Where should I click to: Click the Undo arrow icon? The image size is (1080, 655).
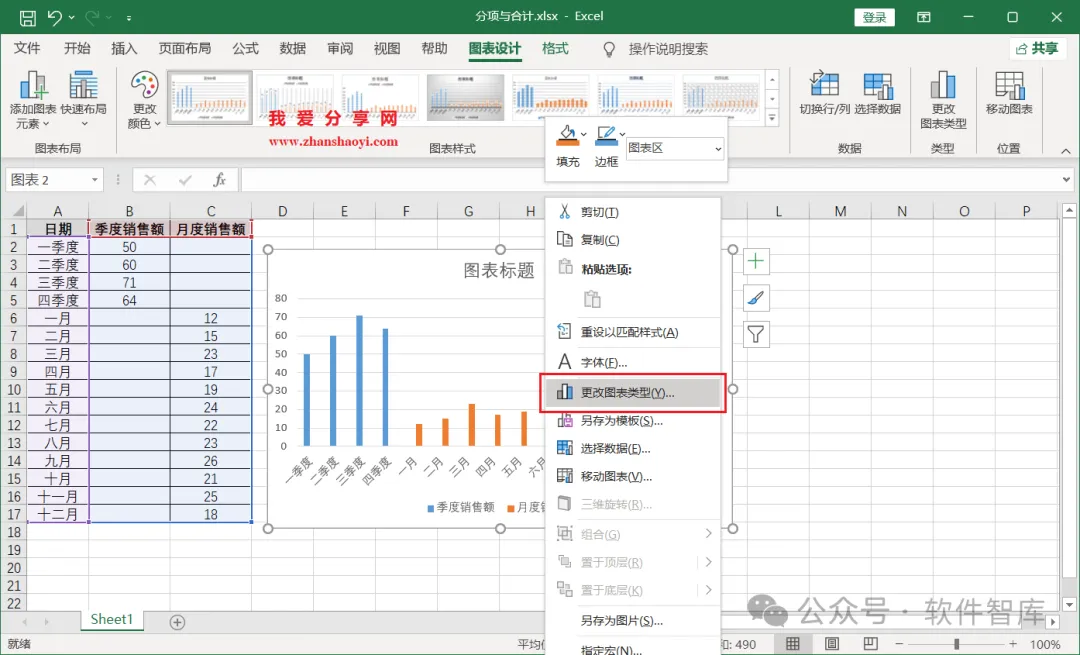tap(54, 17)
